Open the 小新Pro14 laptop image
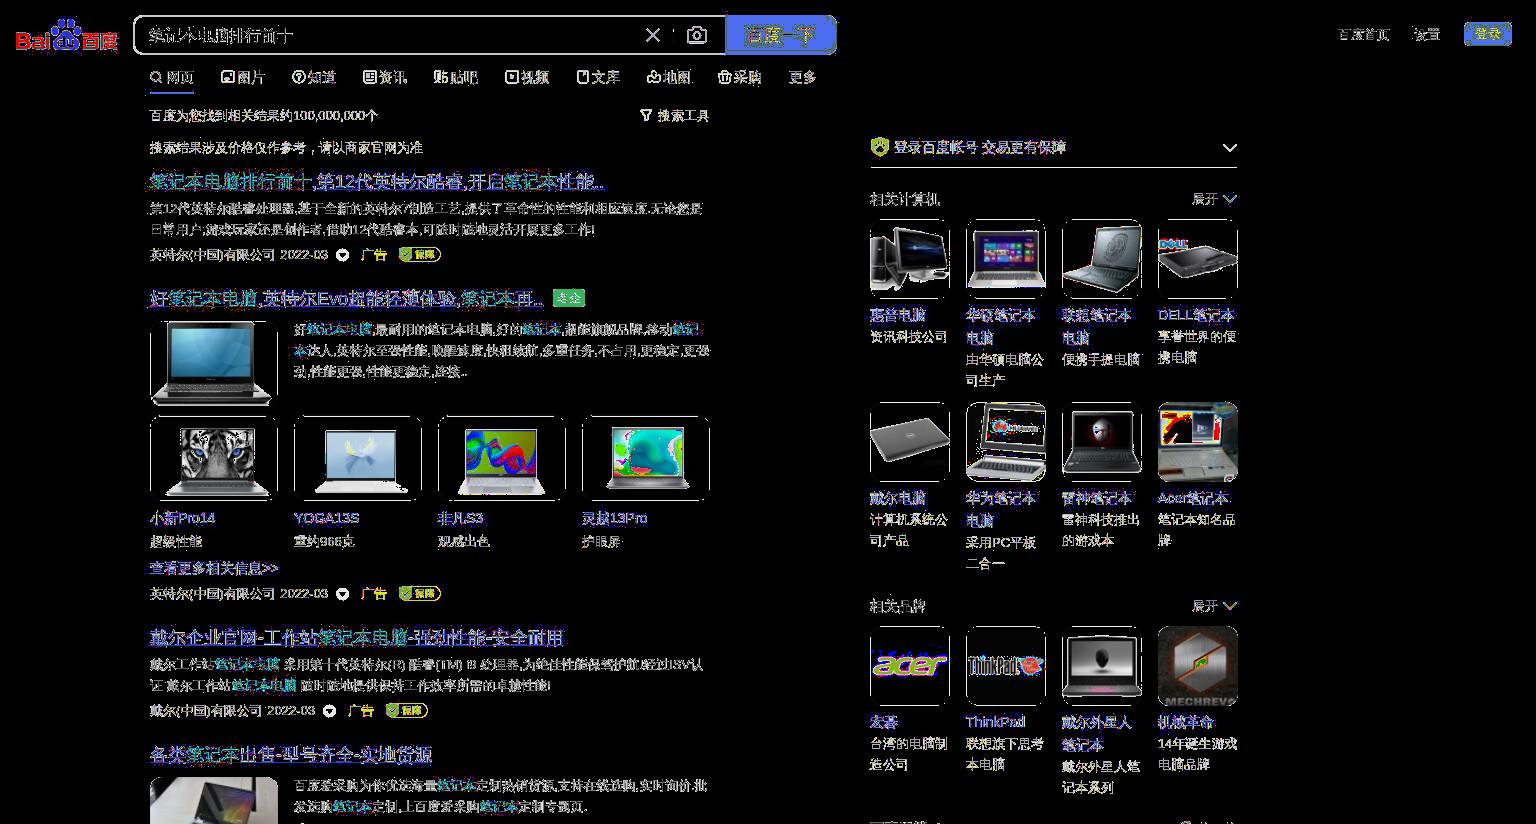 click(214, 458)
